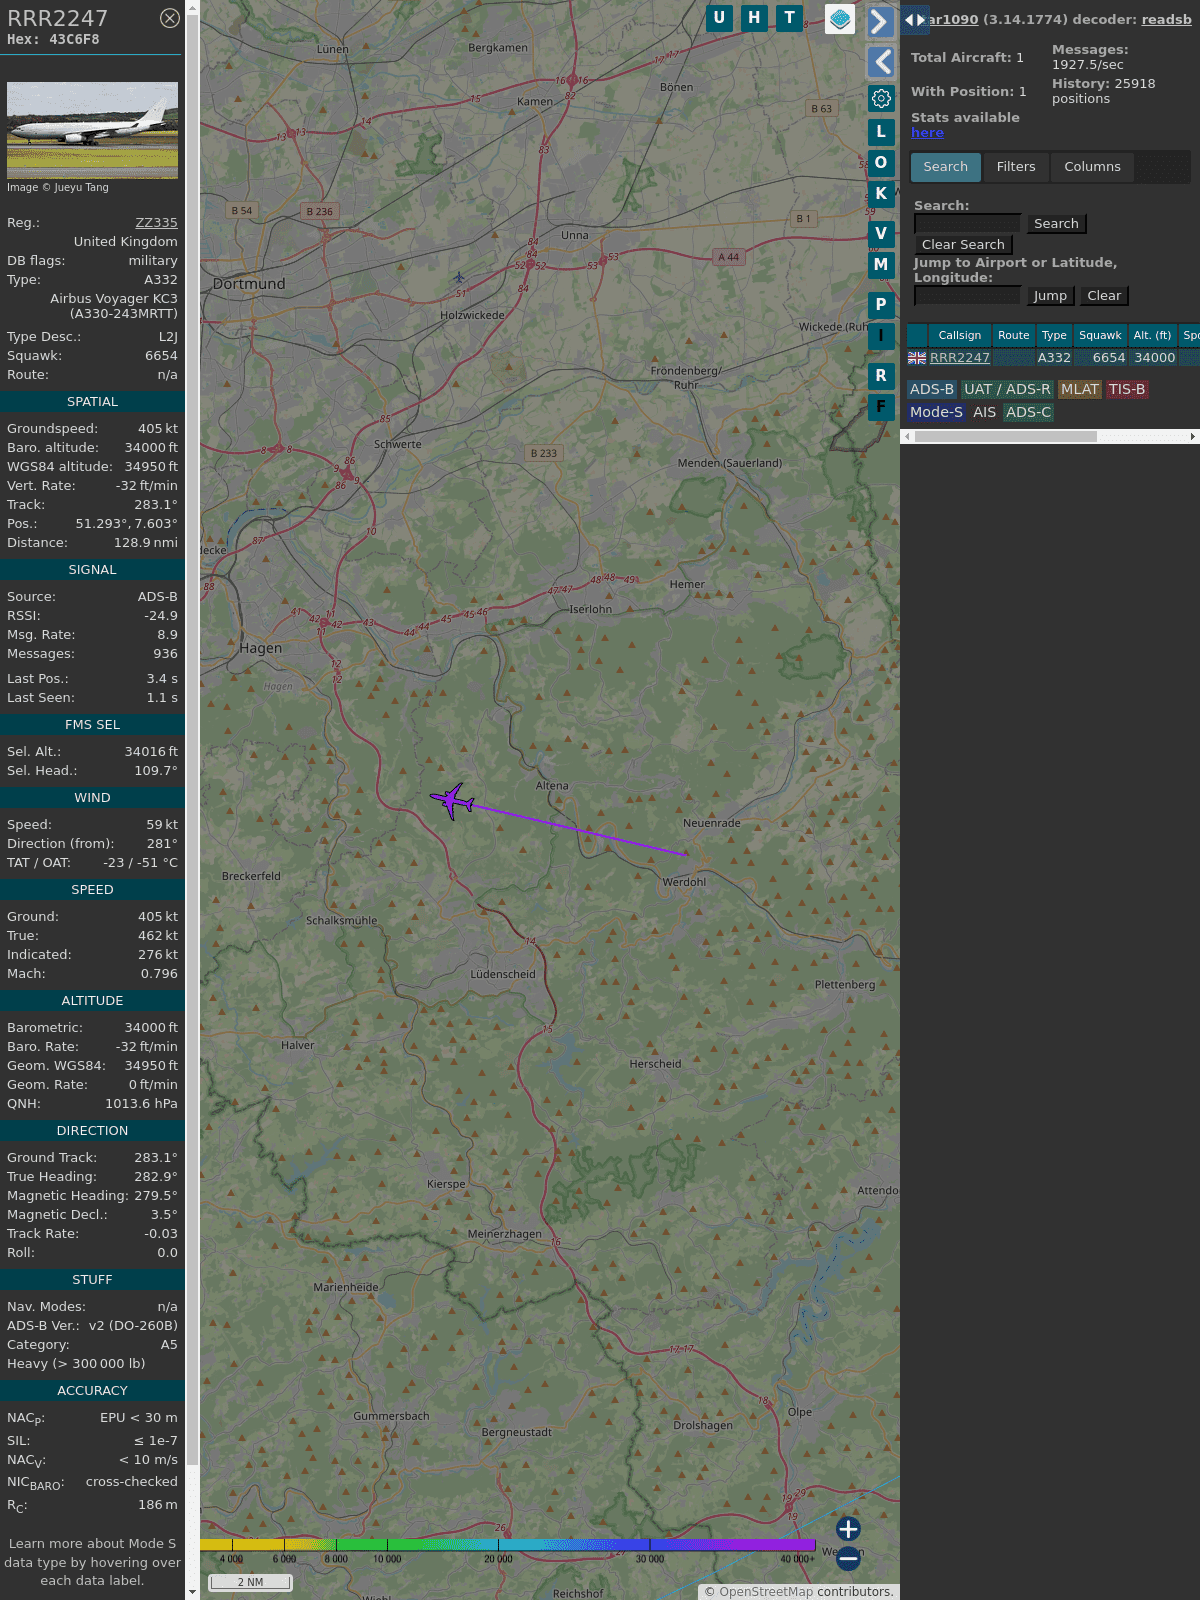Screen dimensions: 1200x1600
Task: Switch to the Columns tab
Action: pyautogui.click(x=1092, y=167)
